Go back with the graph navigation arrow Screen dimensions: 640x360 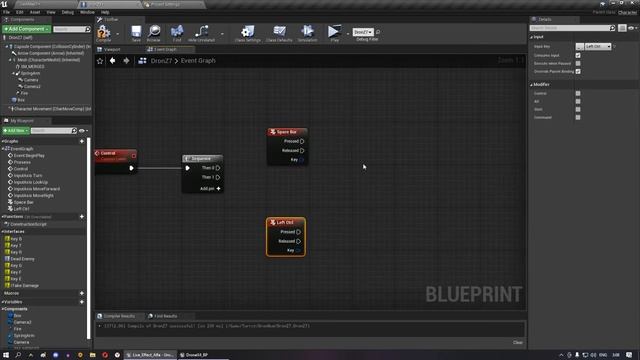[x=113, y=61]
